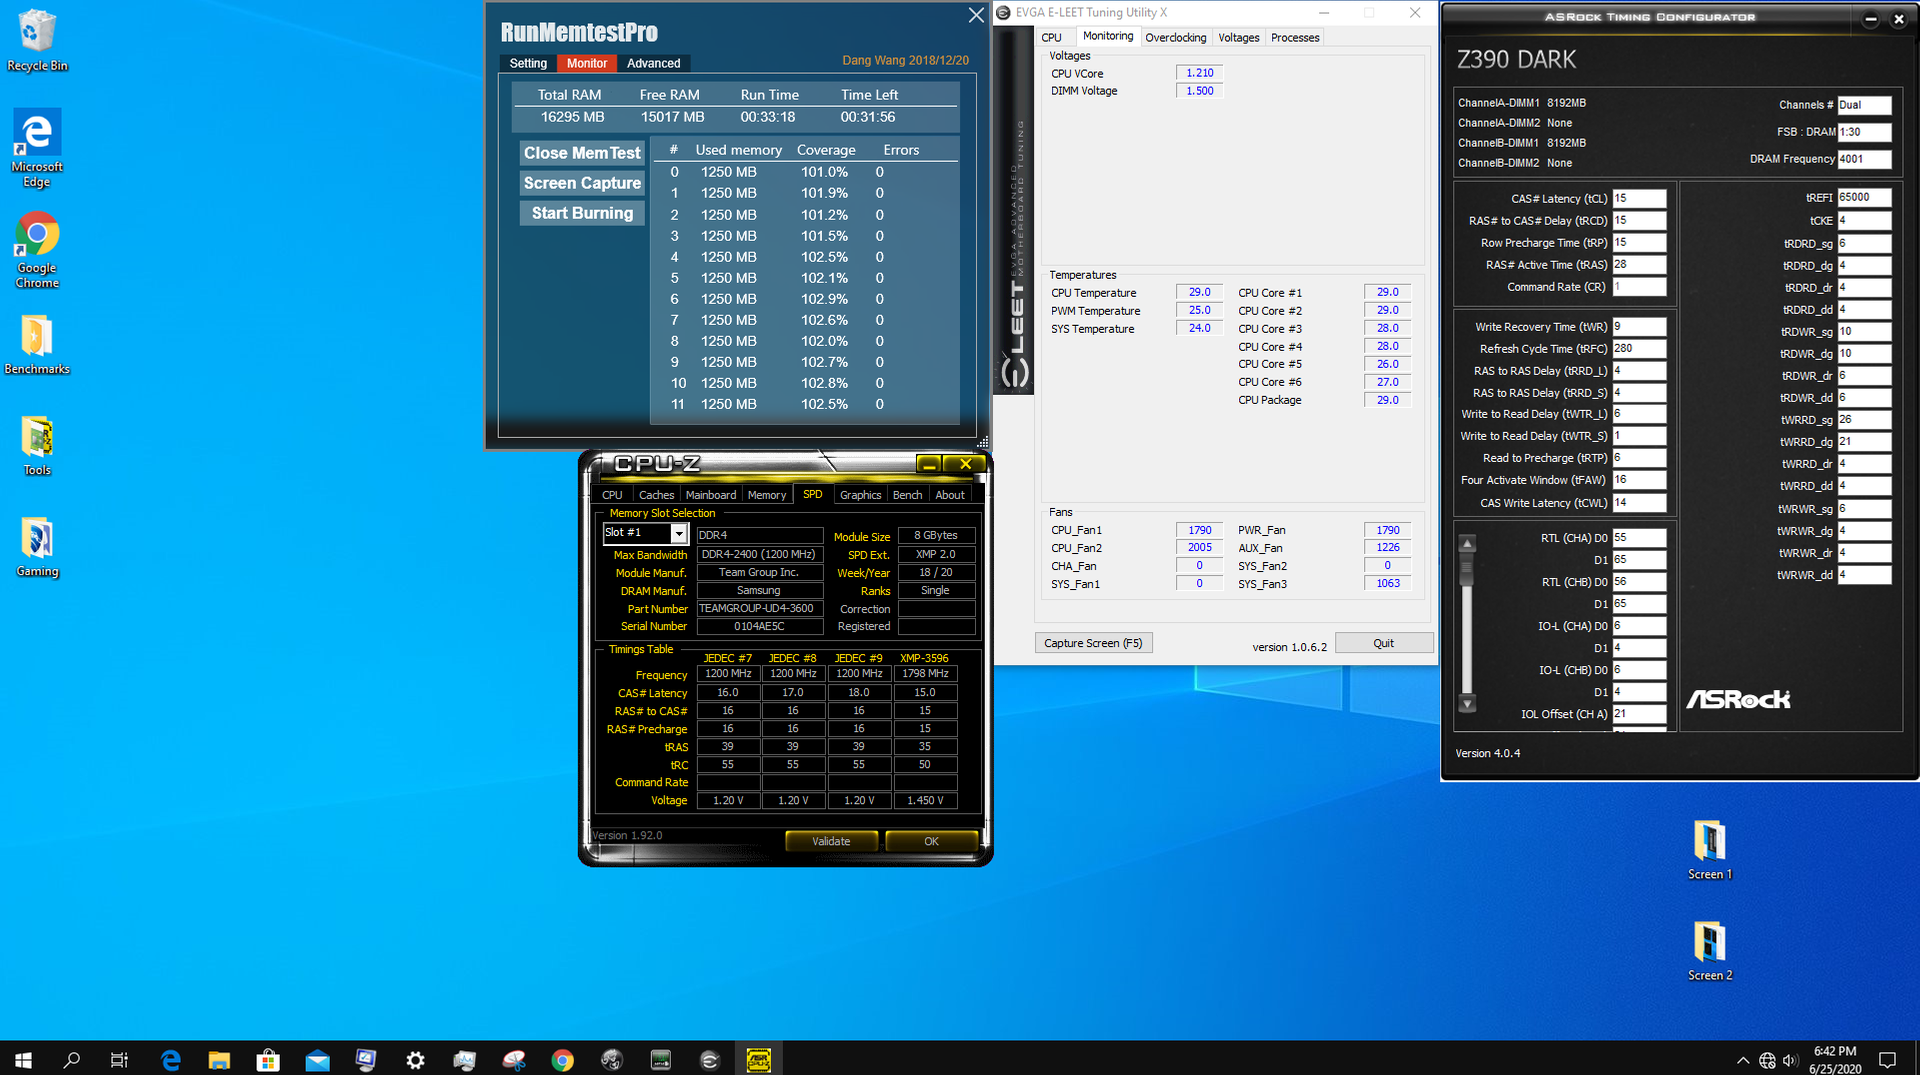Open Microsoft Store from the taskbar
The image size is (1920, 1075).
pos(268,1059)
